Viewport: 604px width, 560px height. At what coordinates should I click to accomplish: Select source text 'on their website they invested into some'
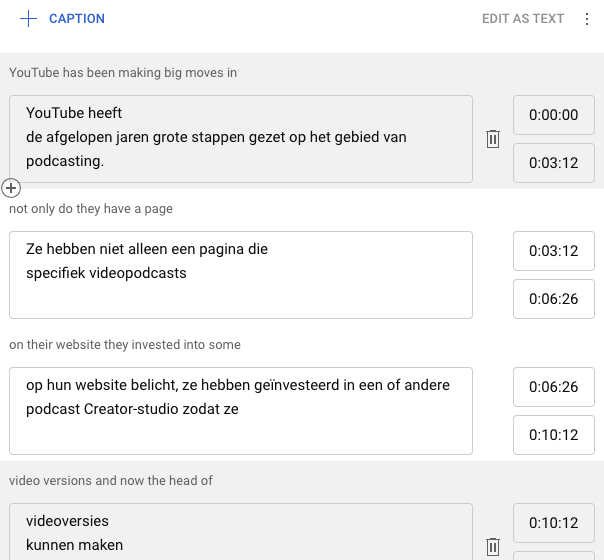pos(125,345)
